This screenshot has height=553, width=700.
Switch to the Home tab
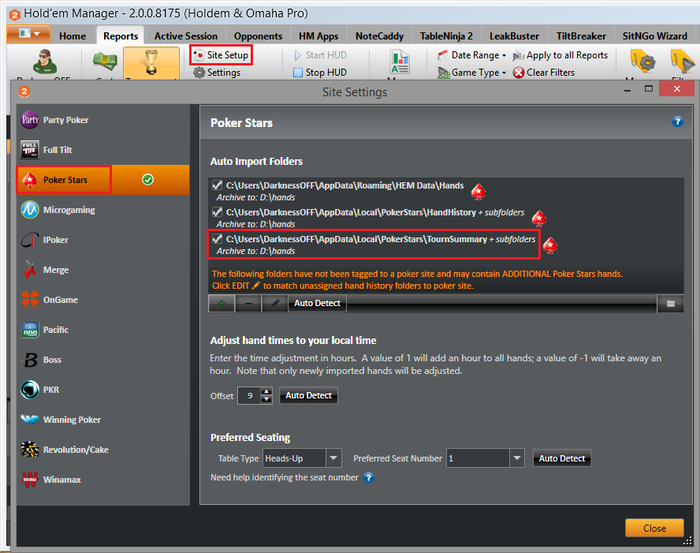(x=72, y=36)
